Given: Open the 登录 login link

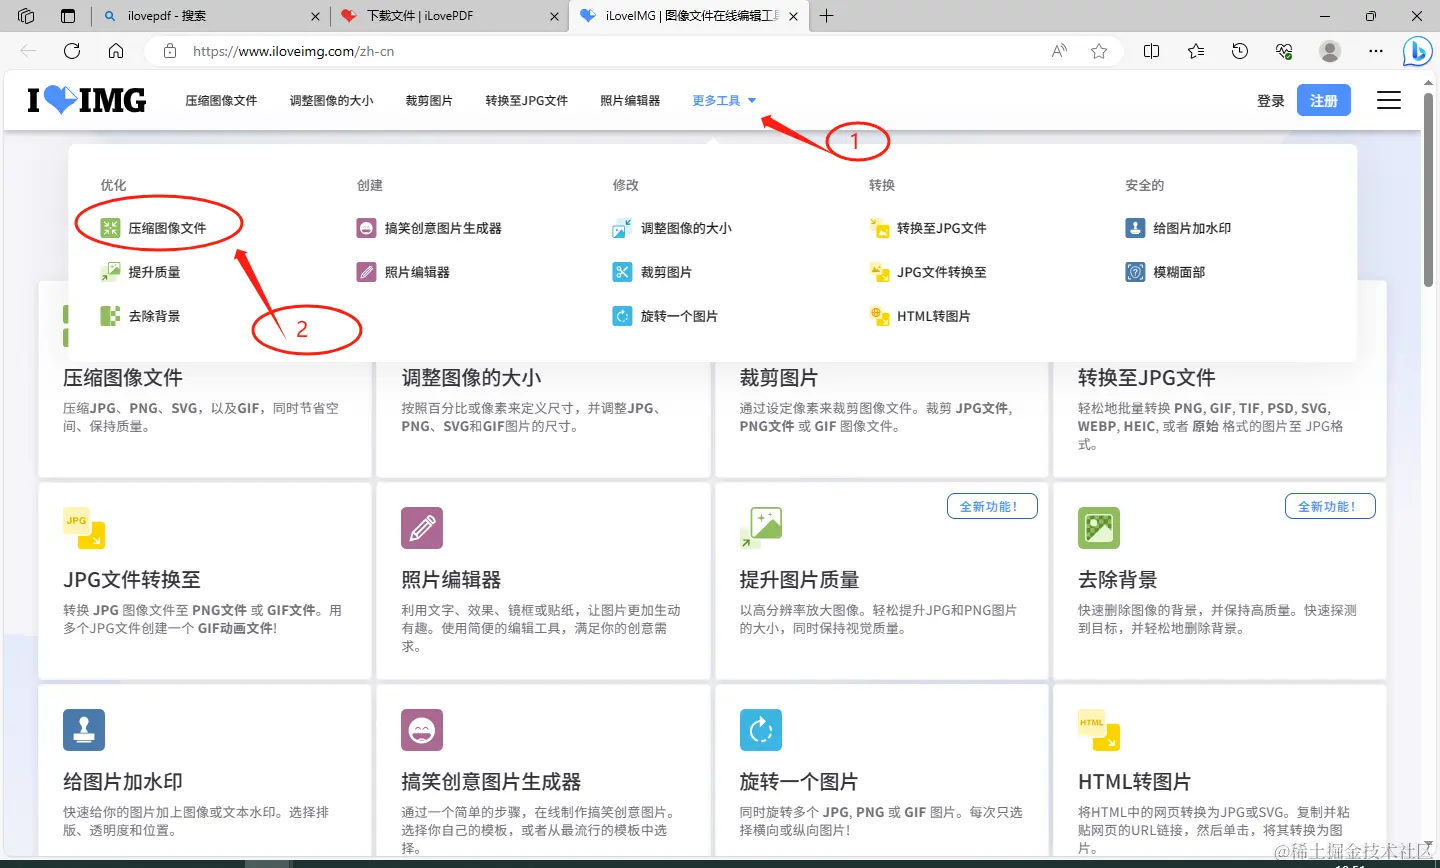Looking at the screenshot, I should [1270, 100].
